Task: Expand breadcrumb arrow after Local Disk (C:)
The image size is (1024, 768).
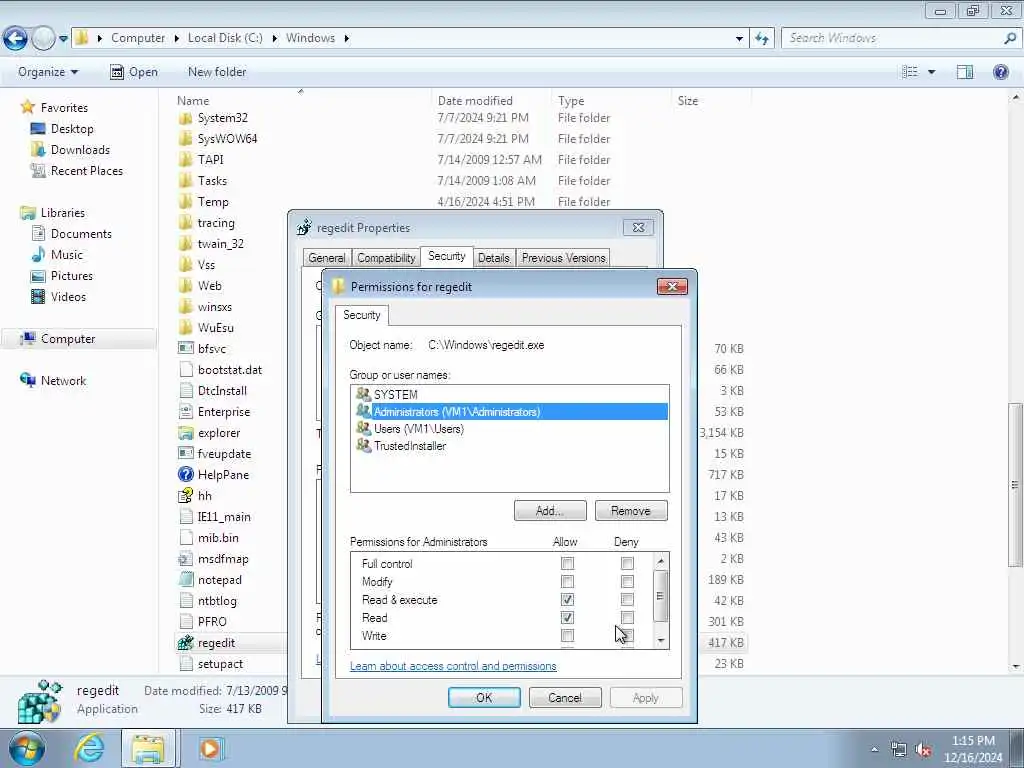Action: (274, 39)
